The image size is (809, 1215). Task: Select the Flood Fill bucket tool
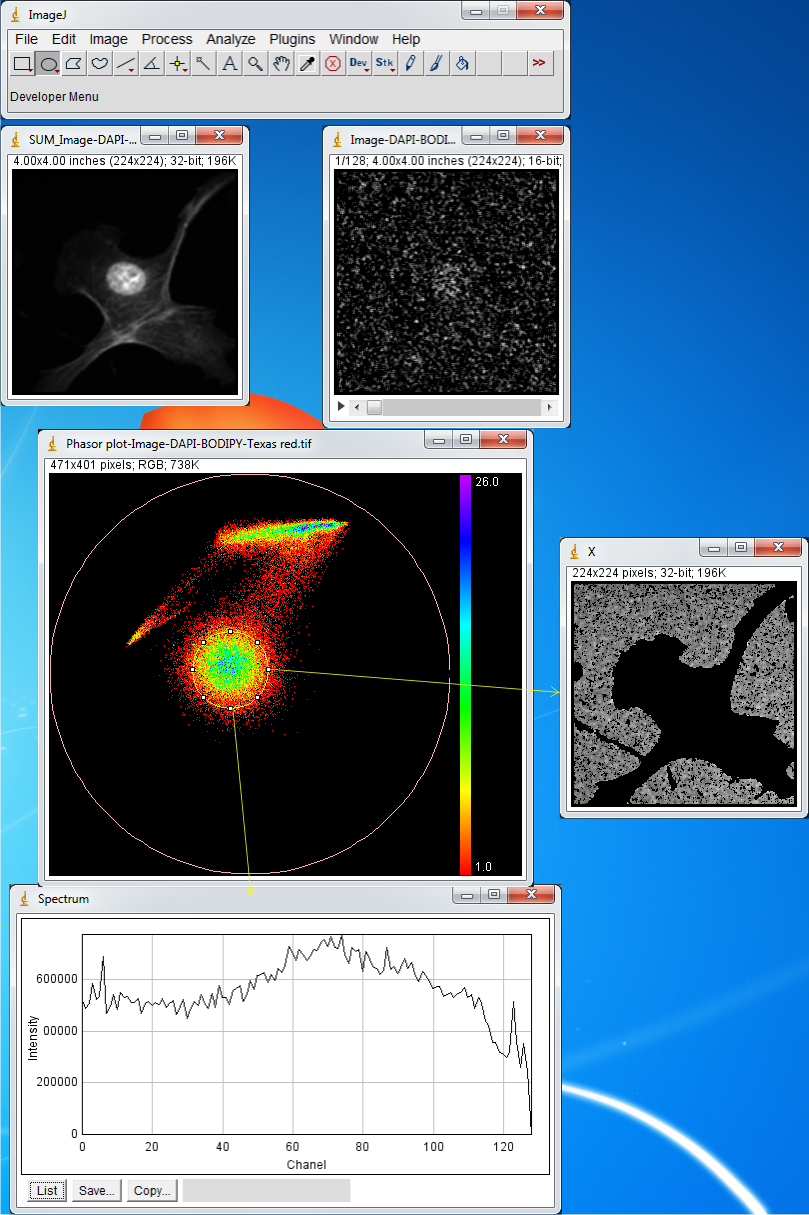463,64
